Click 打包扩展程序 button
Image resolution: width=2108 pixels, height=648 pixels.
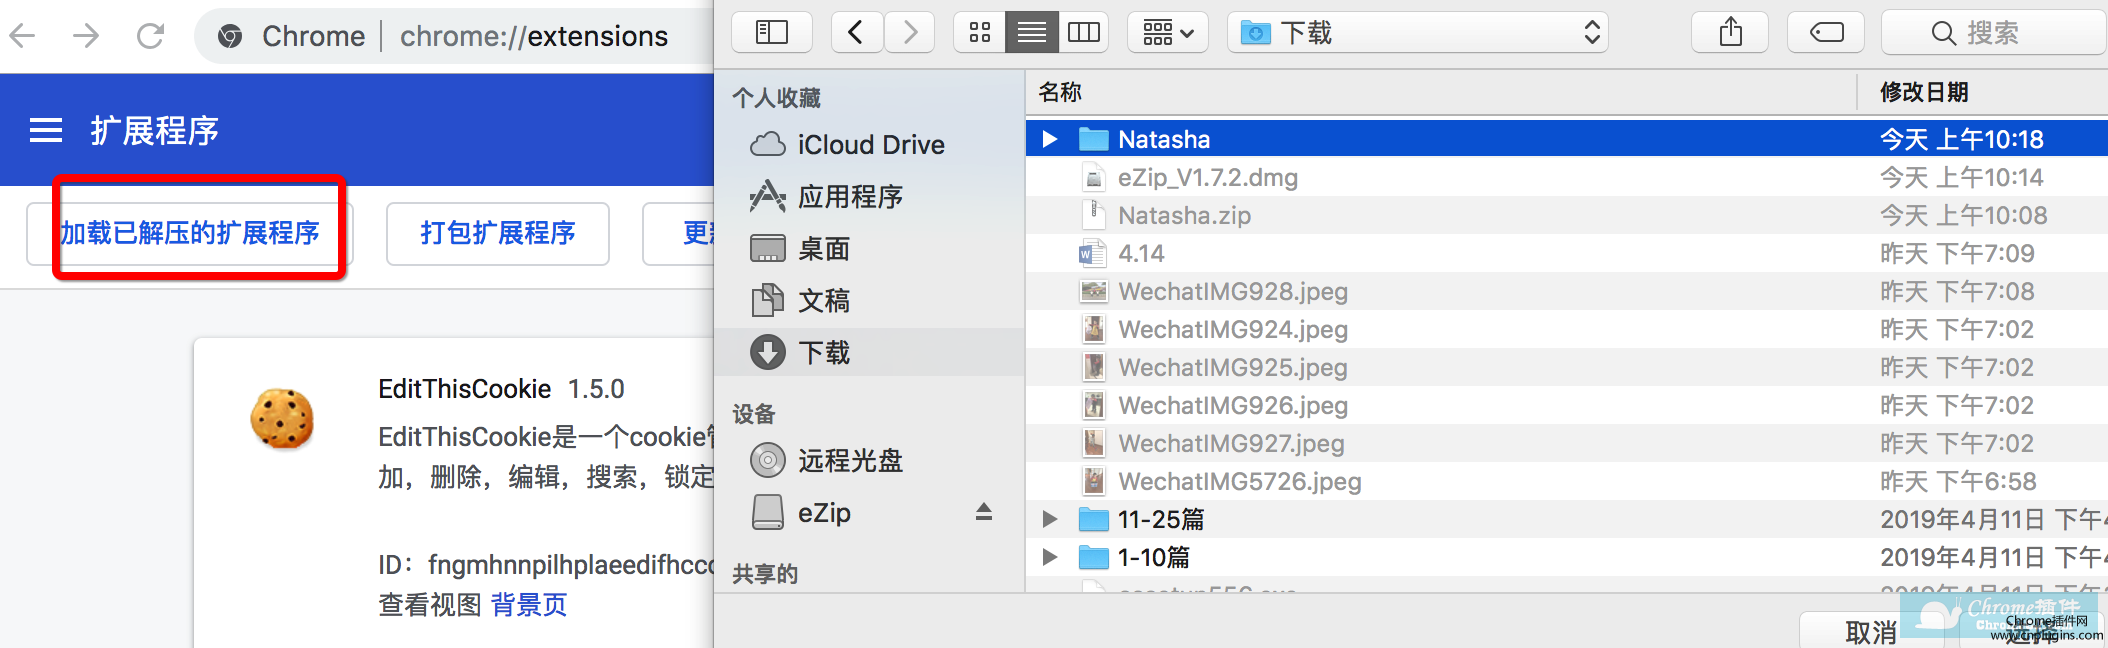[x=497, y=233]
